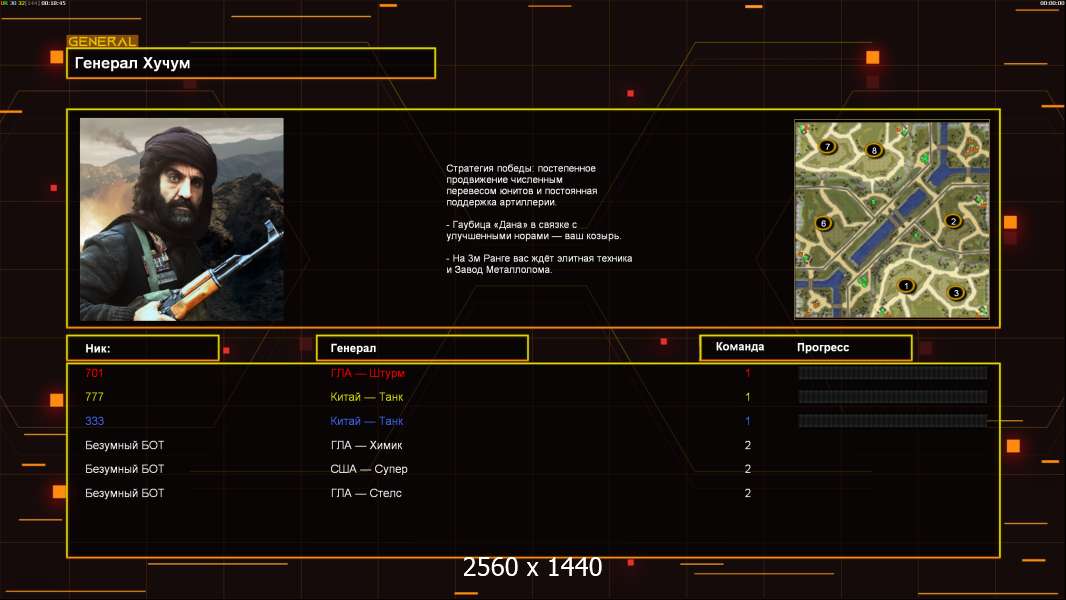Select start position 1 on the minimap
1066x600 pixels.
click(x=906, y=285)
